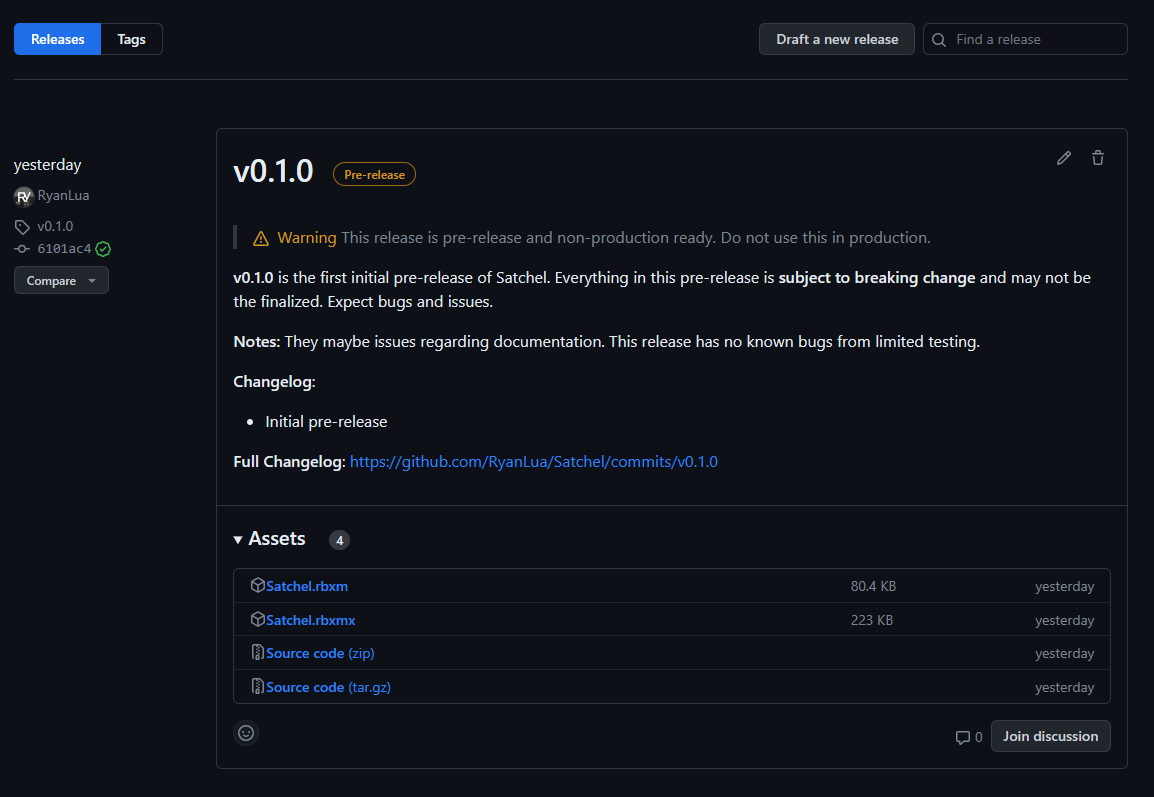Click the delete release trash icon
The height and width of the screenshot is (797, 1154).
point(1097,158)
